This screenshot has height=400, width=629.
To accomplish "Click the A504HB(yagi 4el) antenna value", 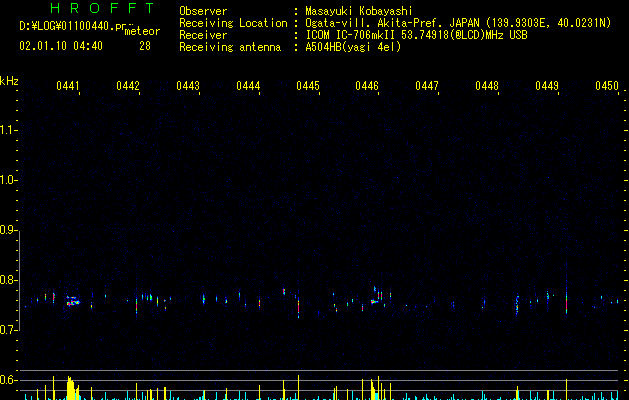I will [353, 47].
